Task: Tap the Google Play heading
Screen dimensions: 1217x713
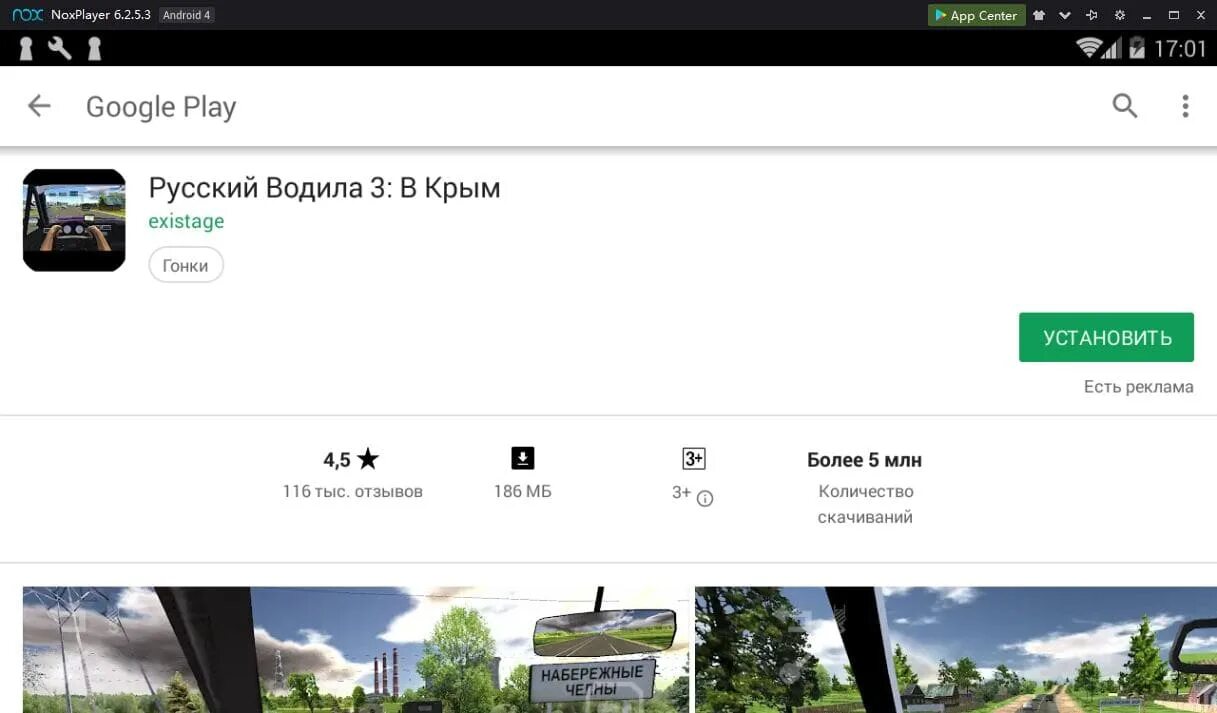Action: (161, 107)
